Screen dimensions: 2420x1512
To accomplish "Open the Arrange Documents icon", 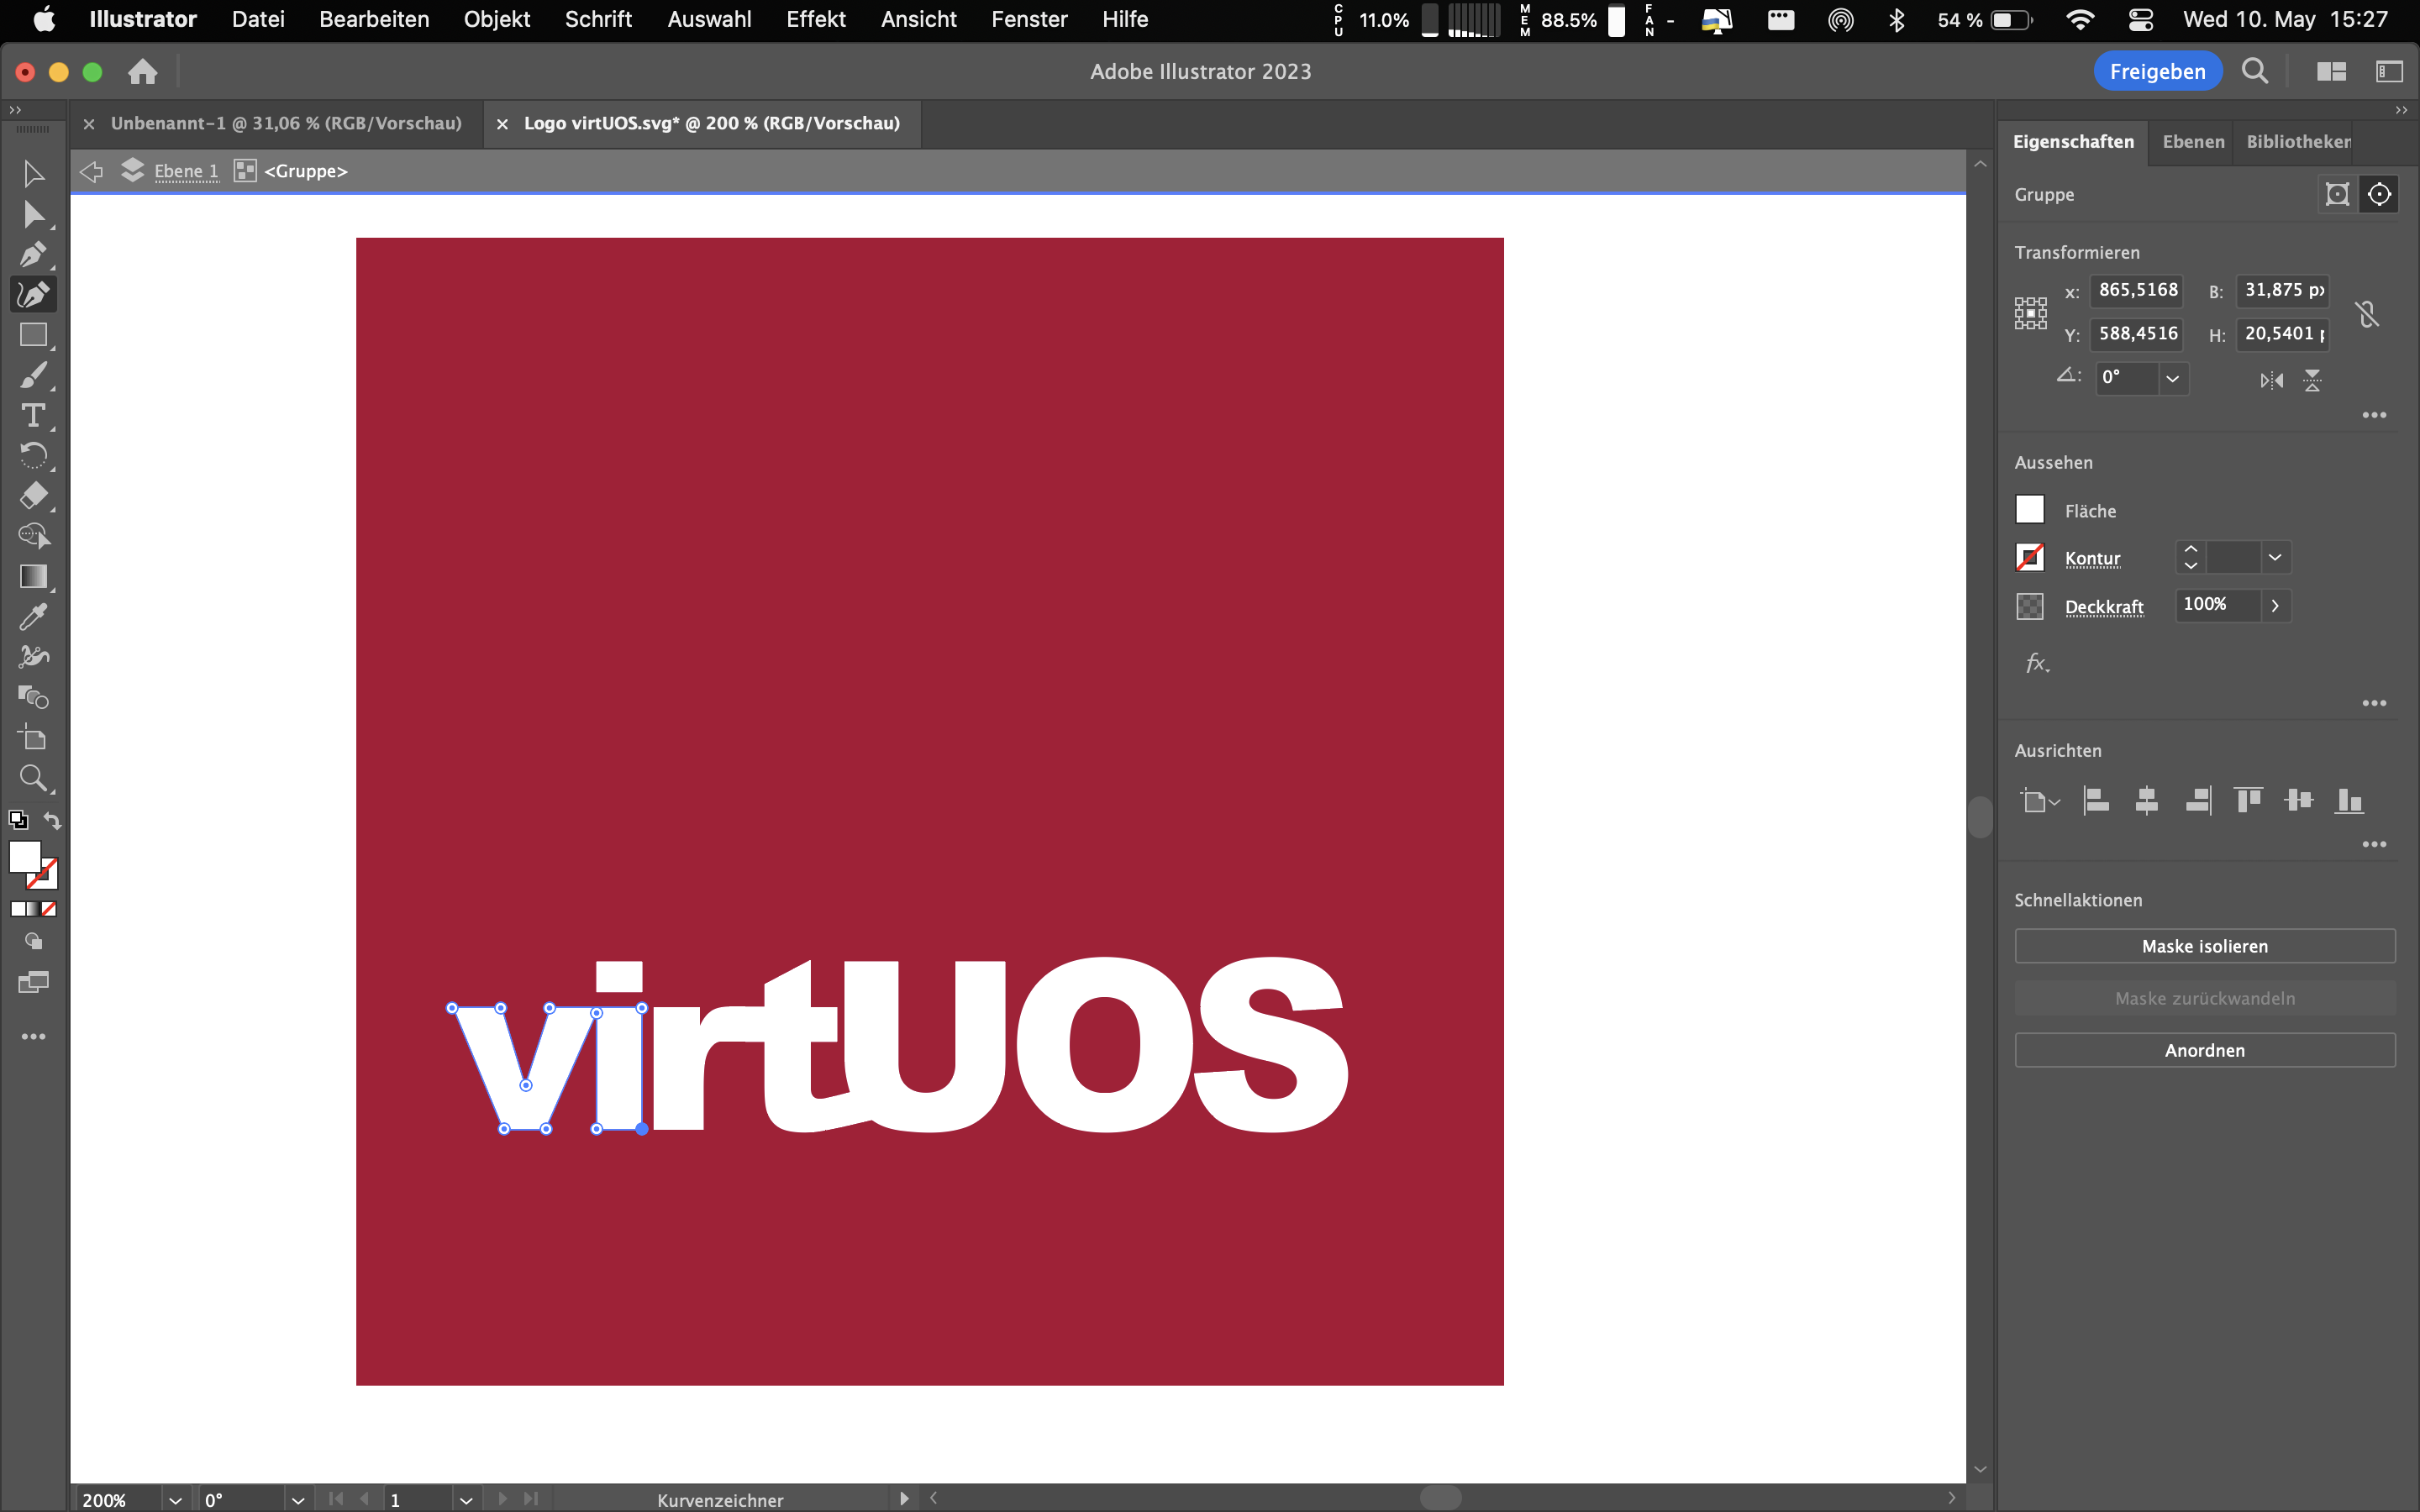I will pyautogui.click(x=2331, y=71).
